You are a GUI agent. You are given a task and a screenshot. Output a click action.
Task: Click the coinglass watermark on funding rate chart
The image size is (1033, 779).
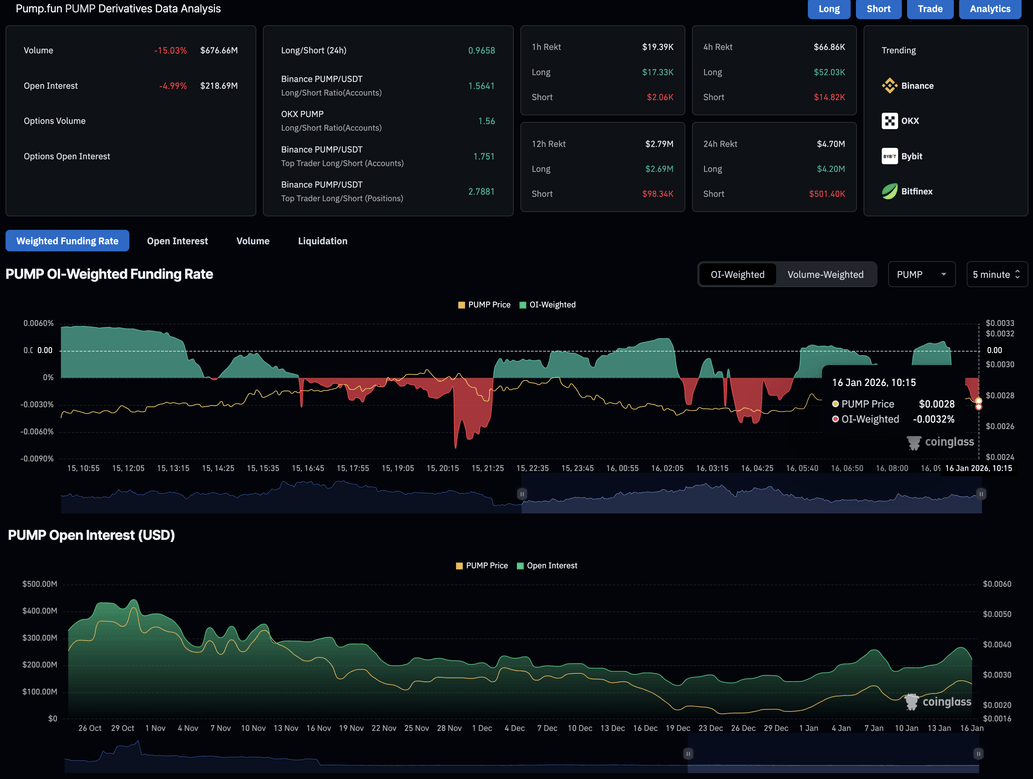pos(939,441)
